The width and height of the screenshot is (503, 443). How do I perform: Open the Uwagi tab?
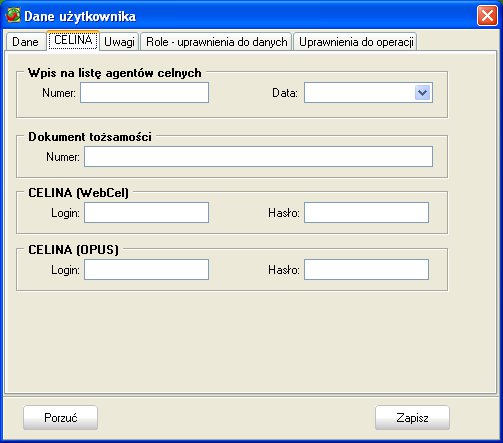coord(119,42)
